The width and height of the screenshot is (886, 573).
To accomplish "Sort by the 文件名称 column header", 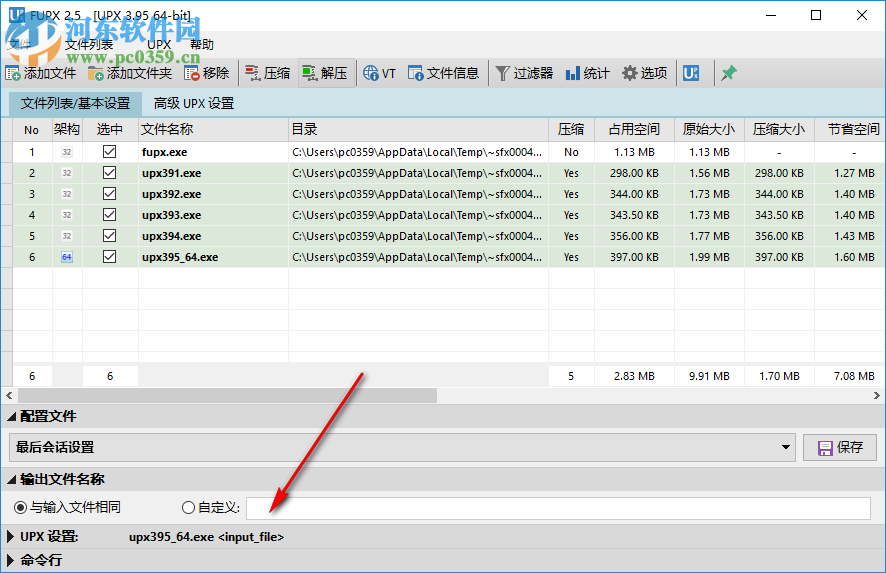I will click(x=214, y=129).
